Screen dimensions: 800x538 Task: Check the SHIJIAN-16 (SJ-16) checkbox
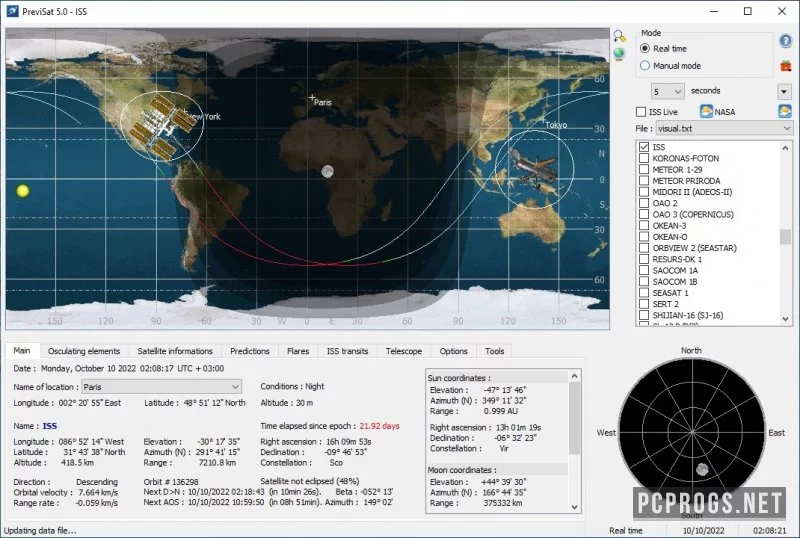pos(644,315)
